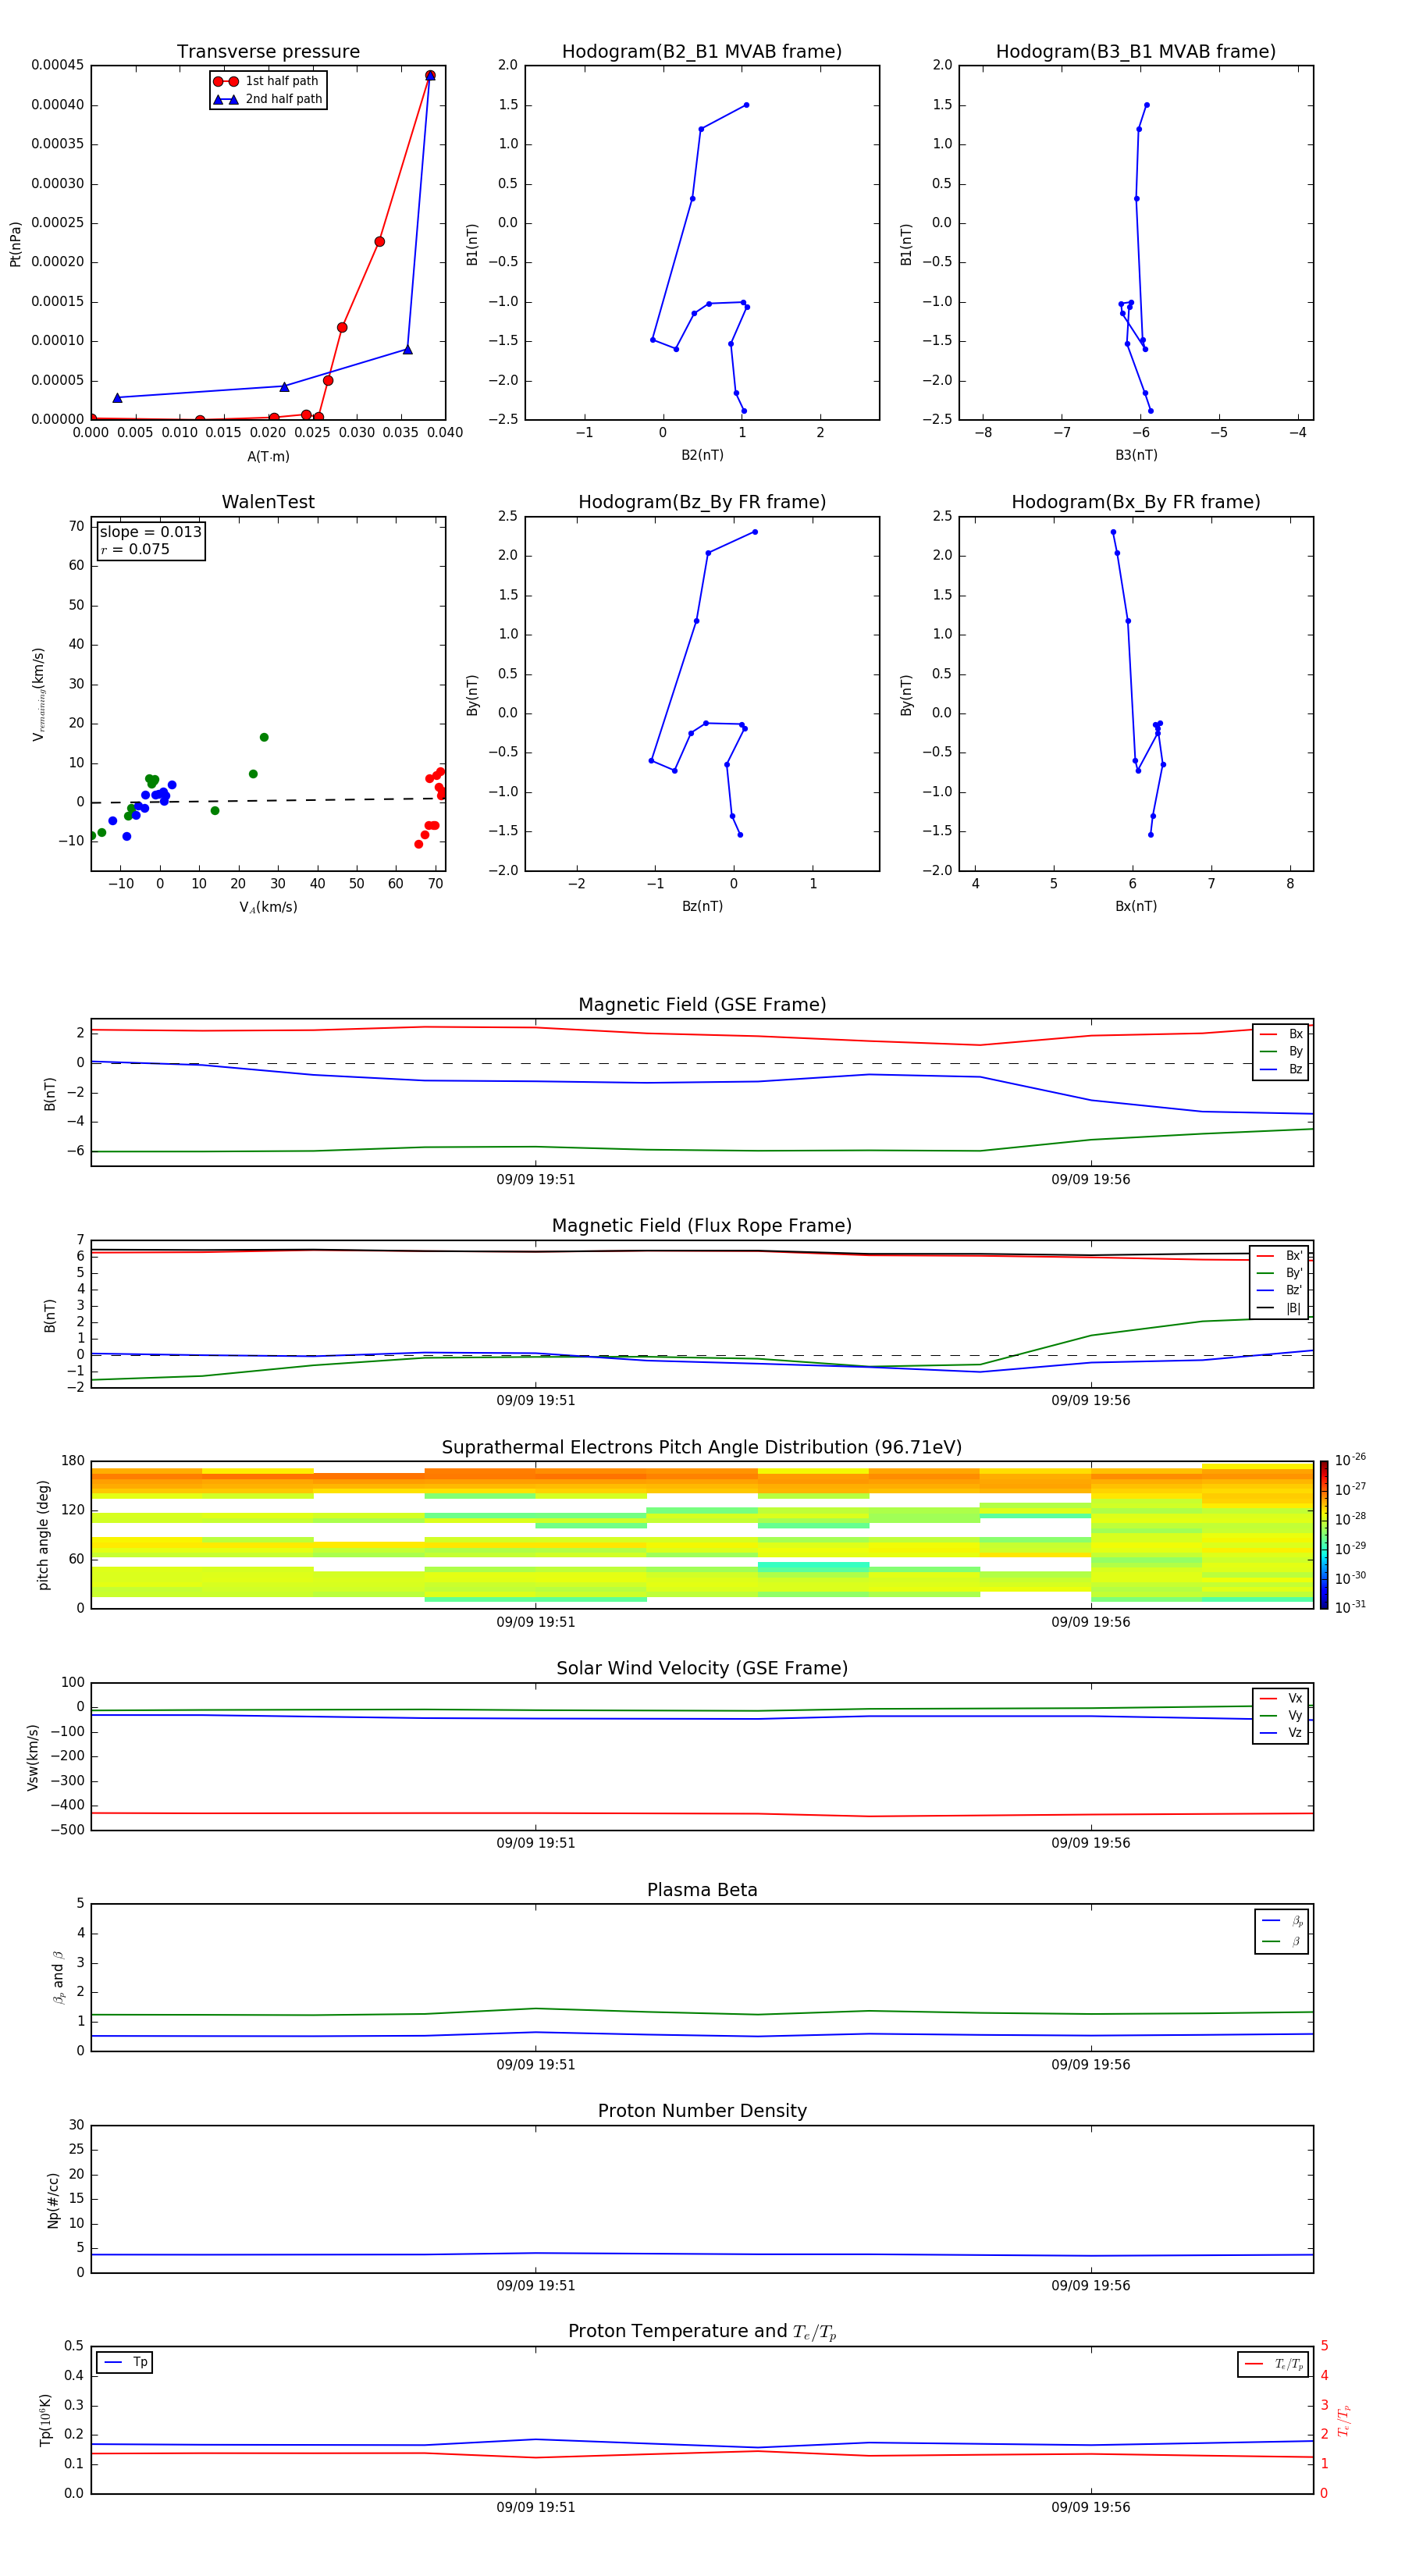Click the 'B2(nT)' x-axis label
This screenshot has width=1405, height=2576.
[702, 455]
